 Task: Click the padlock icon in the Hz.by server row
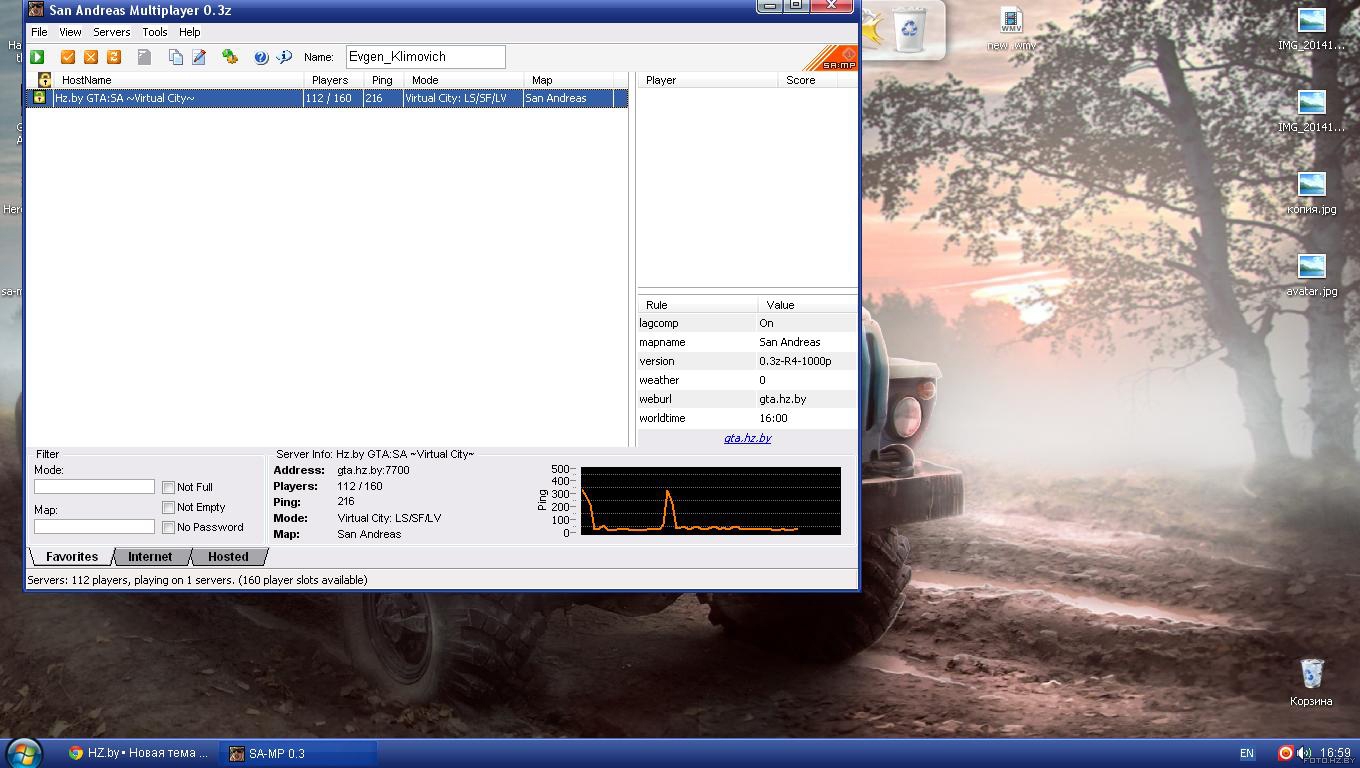coord(39,98)
